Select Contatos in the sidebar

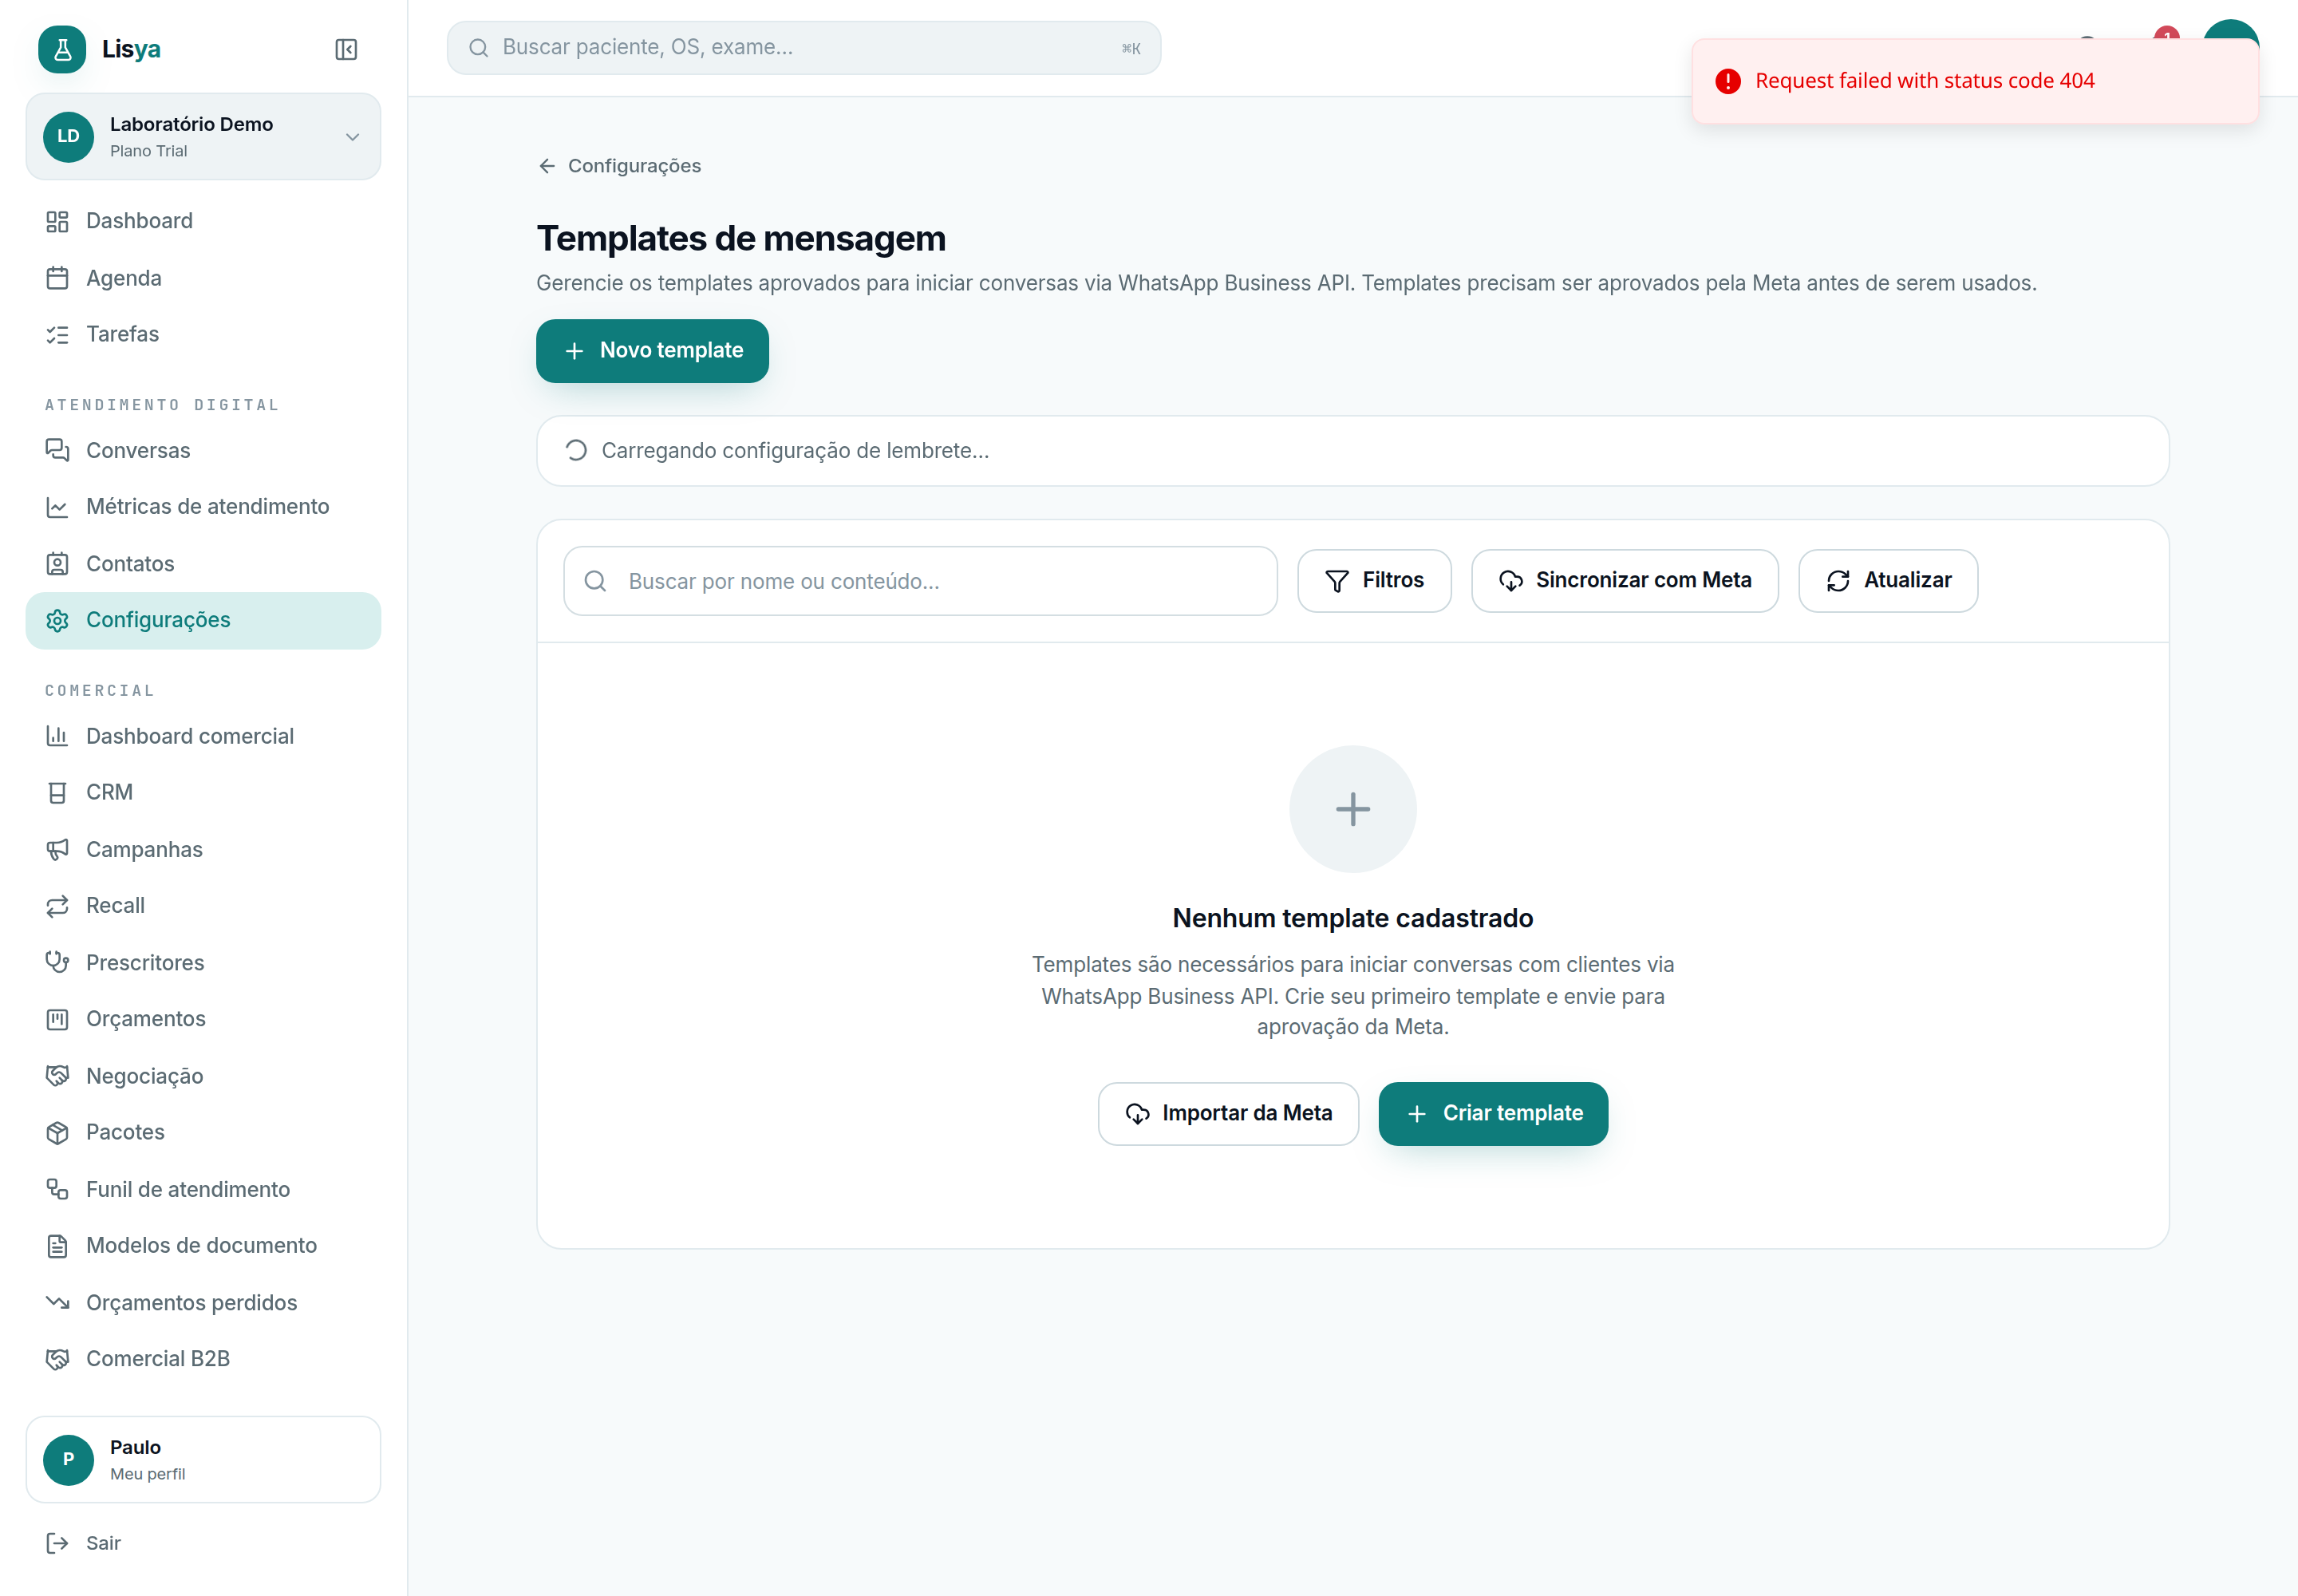pos(203,564)
